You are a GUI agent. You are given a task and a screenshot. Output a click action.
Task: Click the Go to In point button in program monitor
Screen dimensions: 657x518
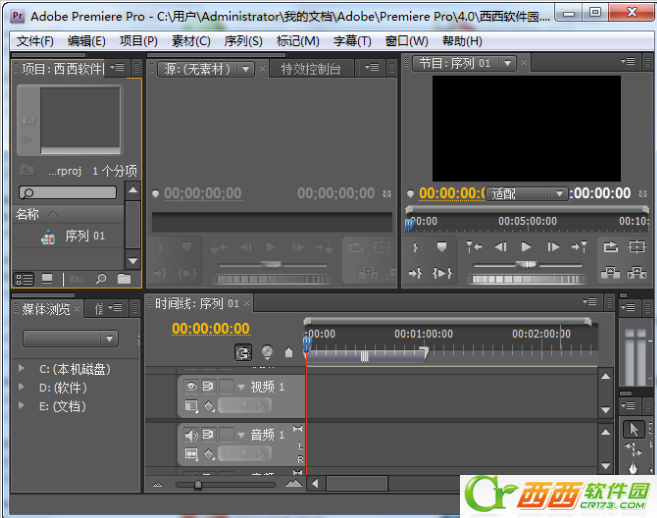415,274
